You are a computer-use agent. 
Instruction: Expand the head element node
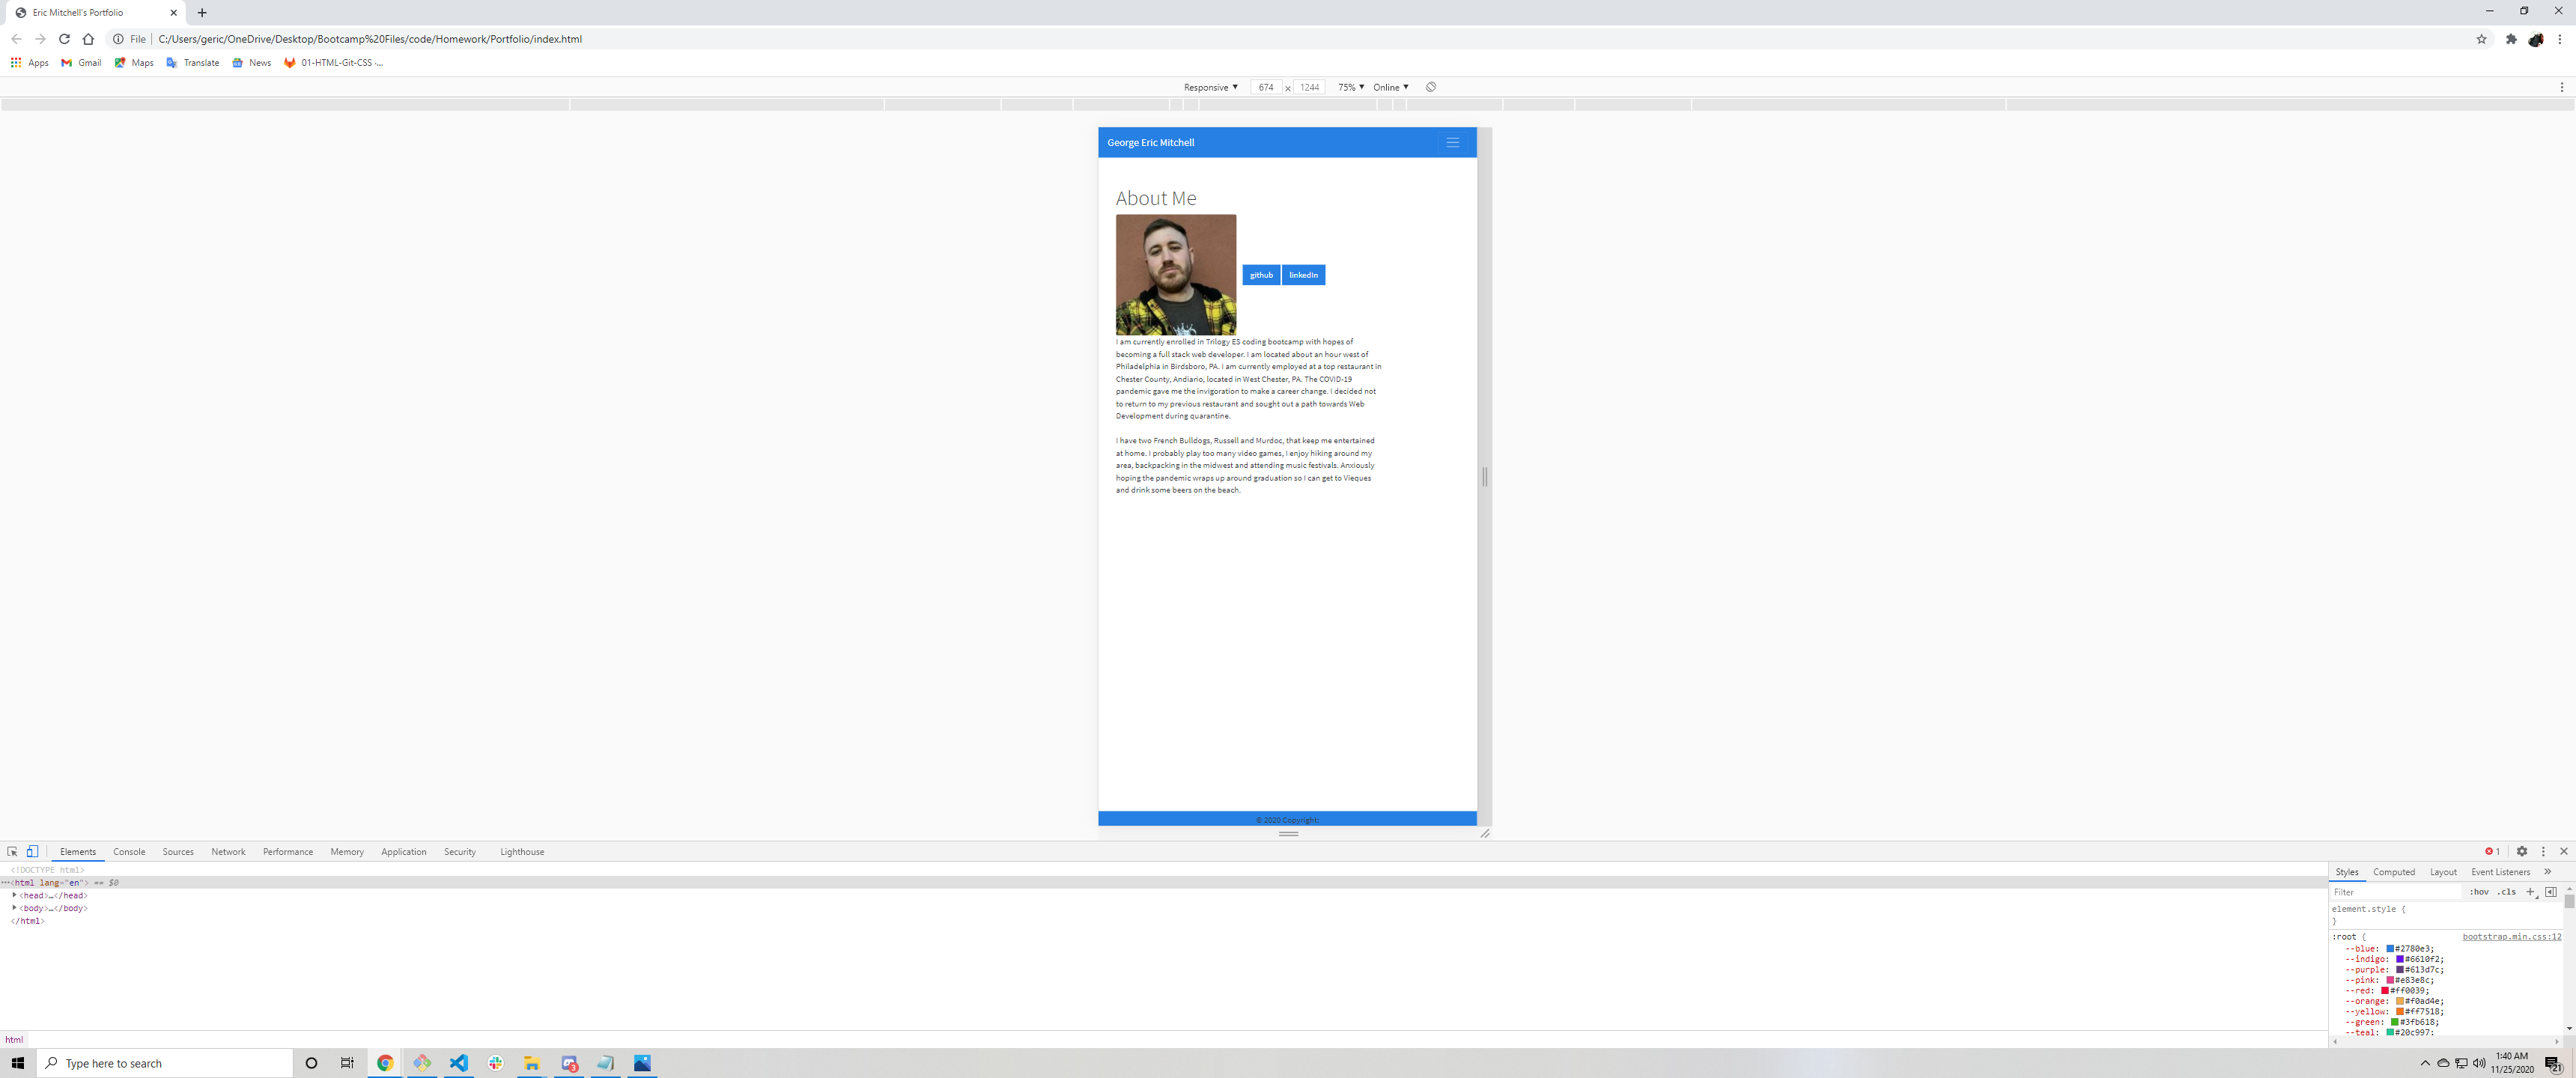pos(14,895)
